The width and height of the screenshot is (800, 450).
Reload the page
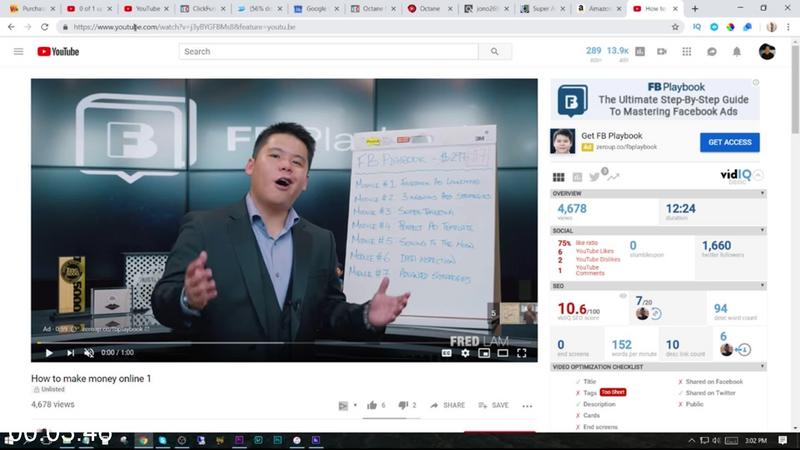coord(45,27)
